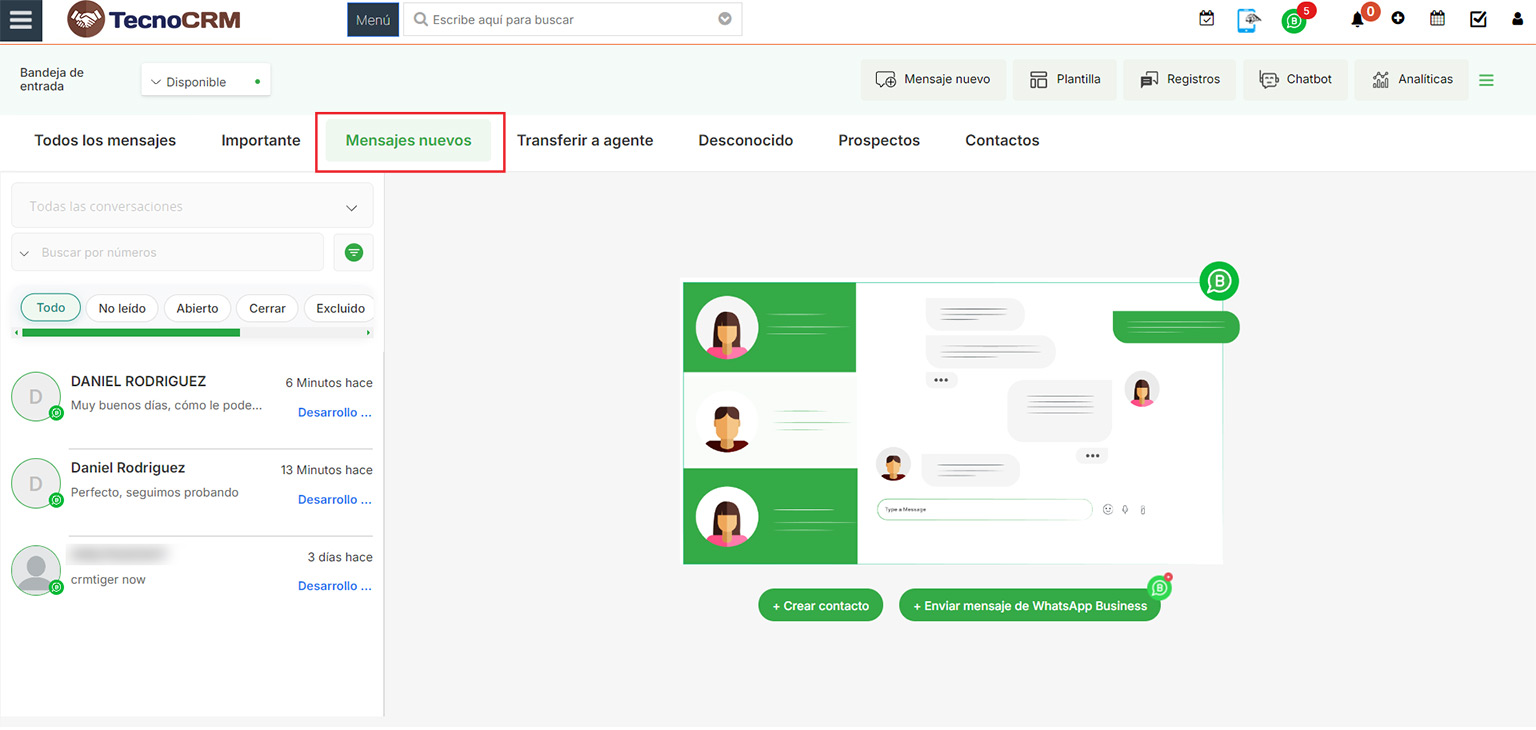
Task: Click the checkbox tasks icon in header
Action: [x=1478, y=19]
